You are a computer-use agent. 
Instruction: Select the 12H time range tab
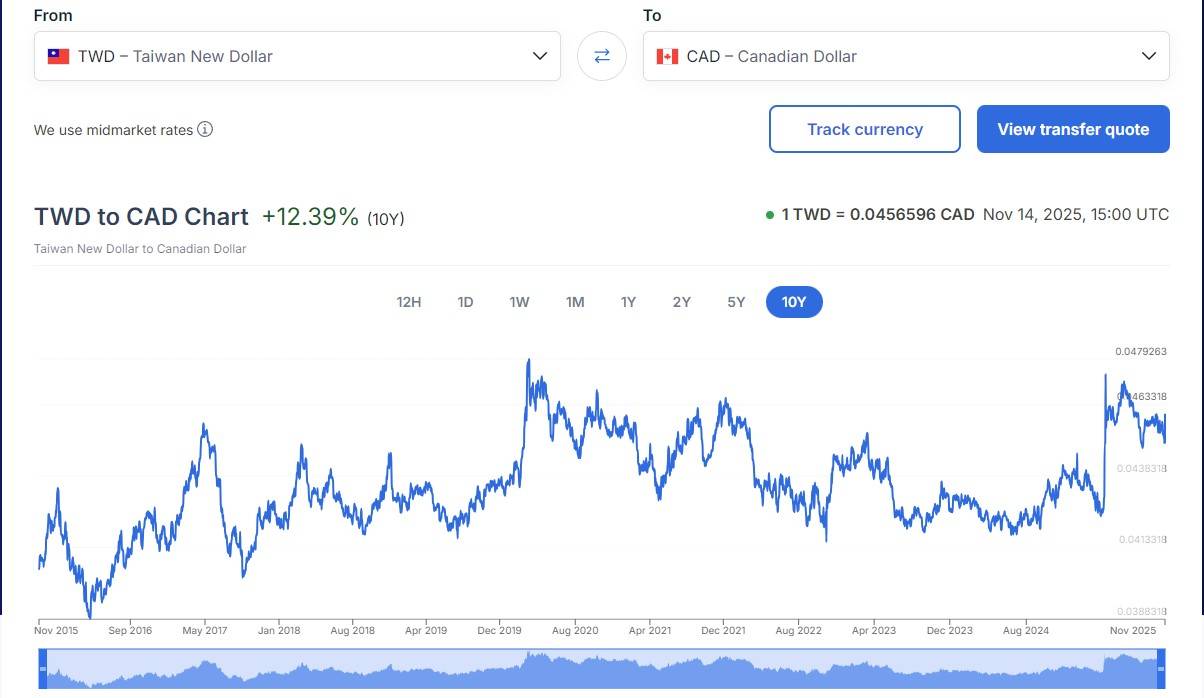(409, 302)
